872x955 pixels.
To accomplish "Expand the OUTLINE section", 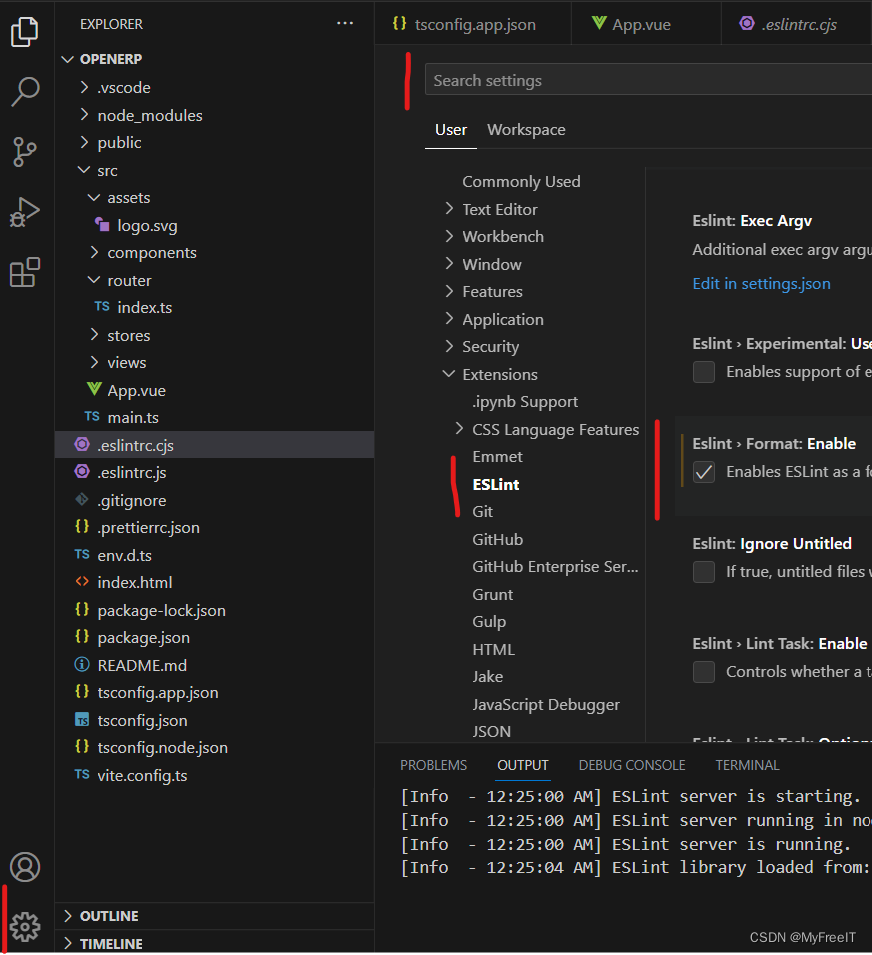I will (x=68, y=915).
